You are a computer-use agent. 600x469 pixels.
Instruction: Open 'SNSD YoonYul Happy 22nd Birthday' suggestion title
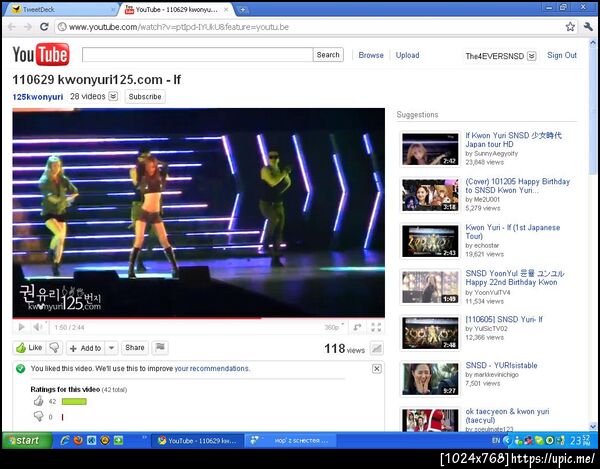pos(515,278)
